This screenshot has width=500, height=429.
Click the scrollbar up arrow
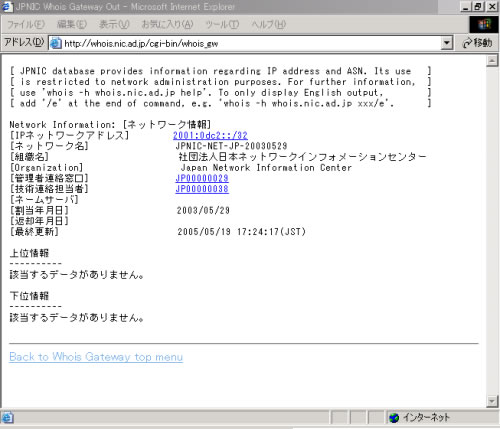point(492,61)
